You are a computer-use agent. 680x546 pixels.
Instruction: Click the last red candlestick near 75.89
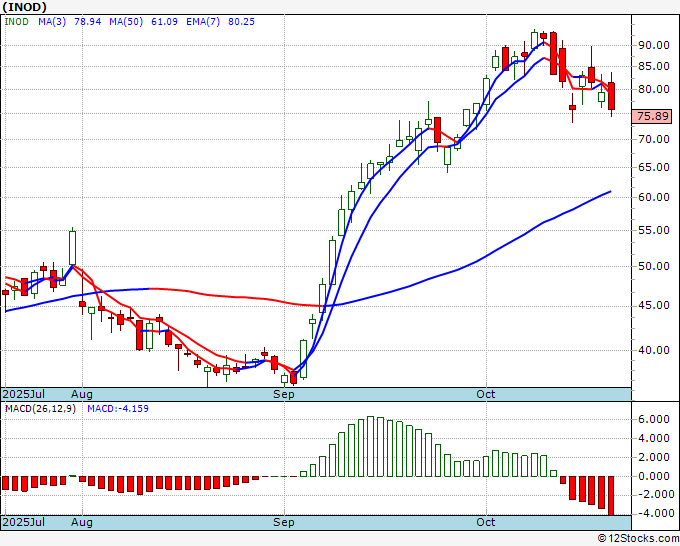click(x=611, y=96)
